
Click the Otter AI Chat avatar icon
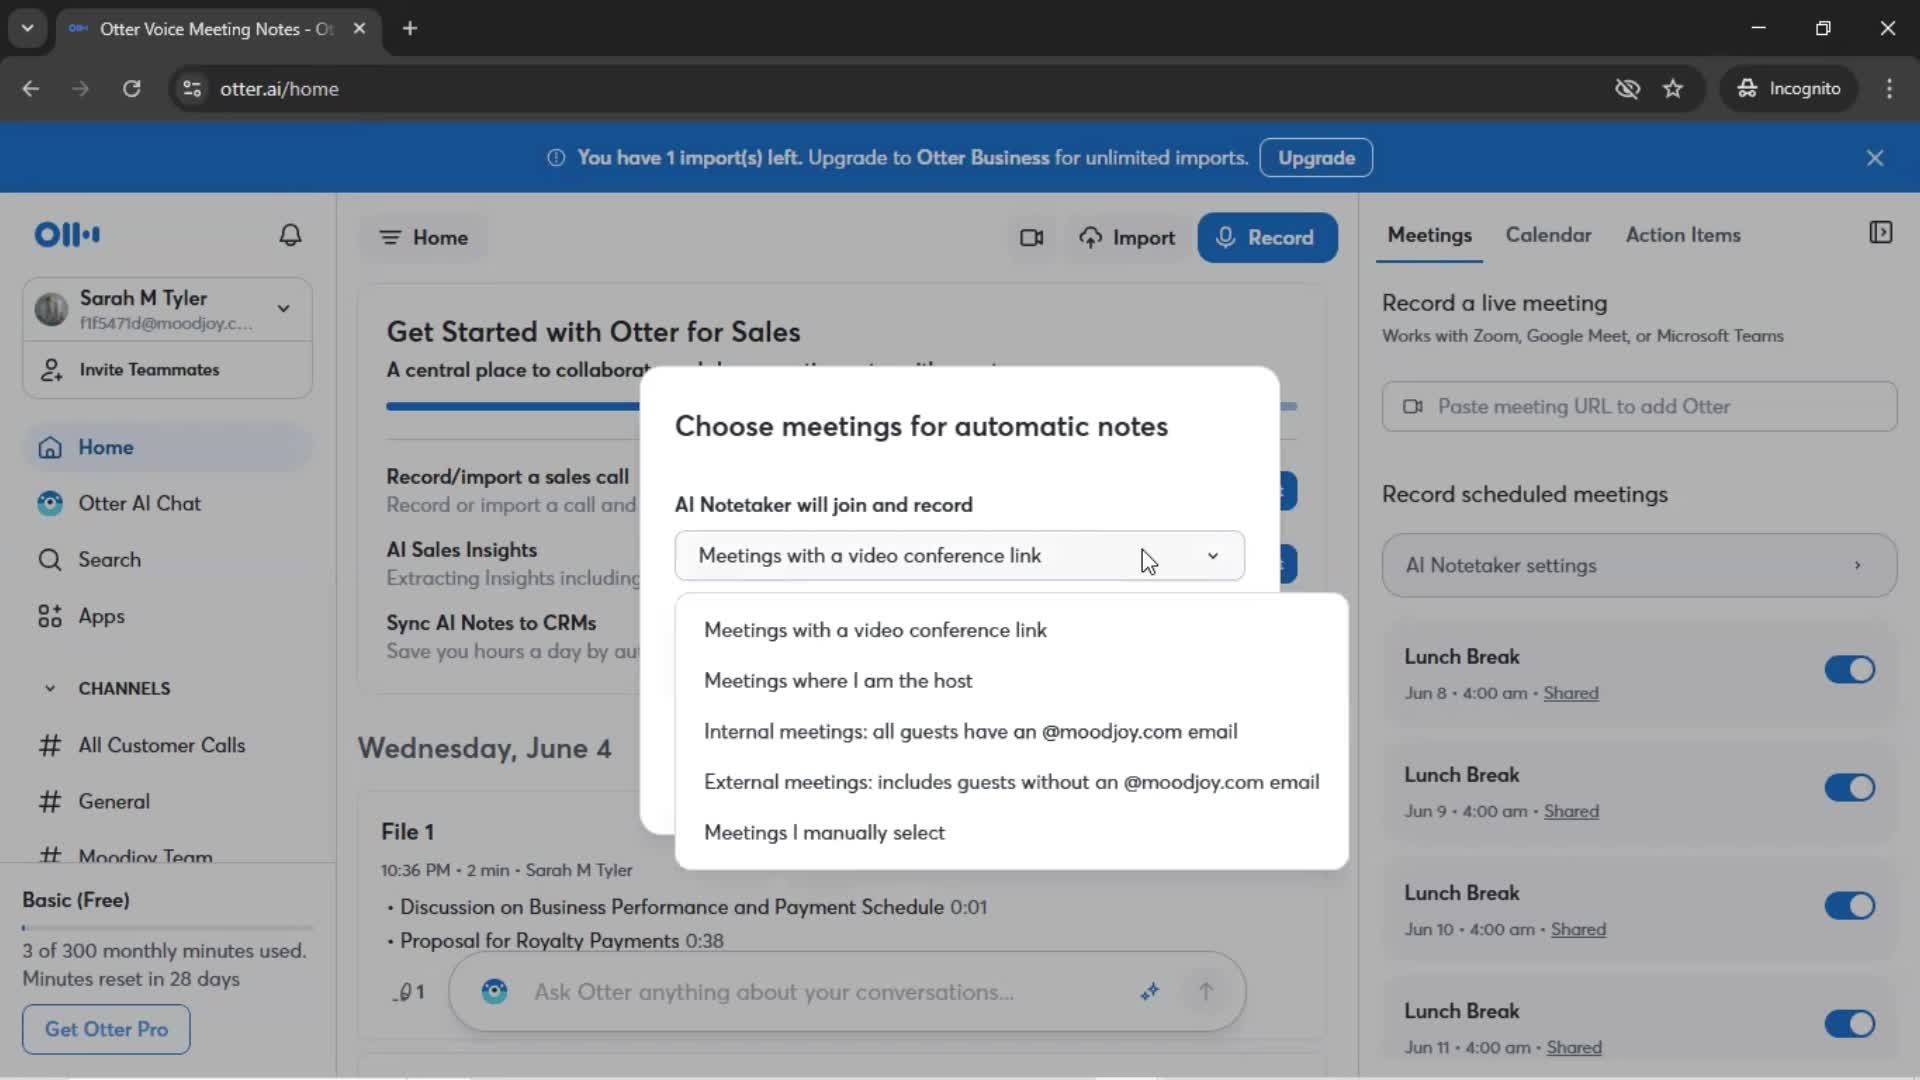[x=50, y=503]
